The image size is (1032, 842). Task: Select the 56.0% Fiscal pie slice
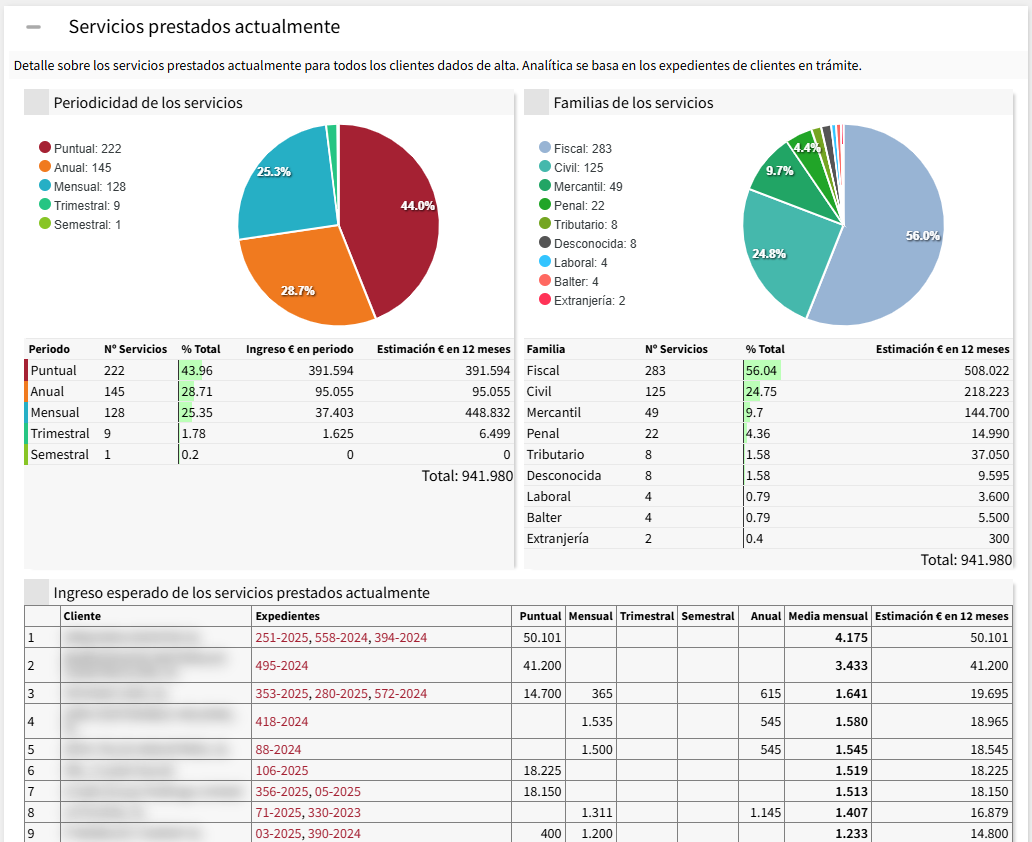point(890,240)
